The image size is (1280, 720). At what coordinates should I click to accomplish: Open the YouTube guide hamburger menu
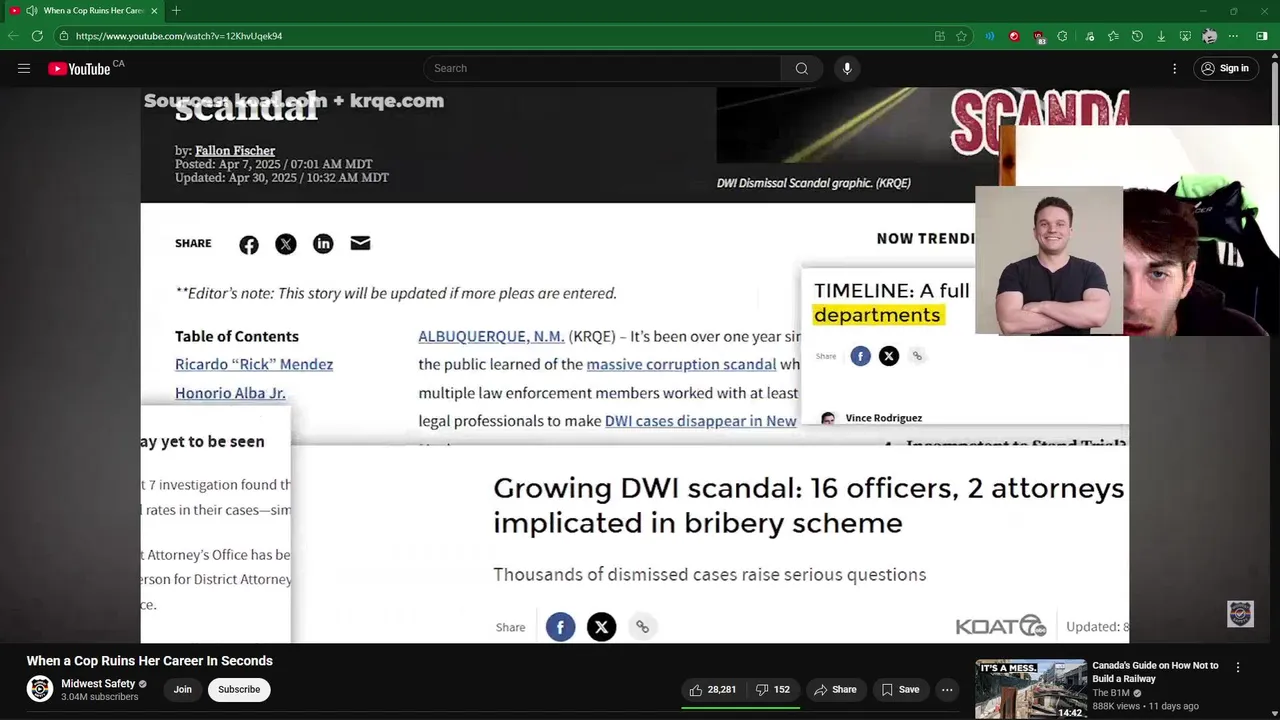pyautogui.click(x=24, y=68)
